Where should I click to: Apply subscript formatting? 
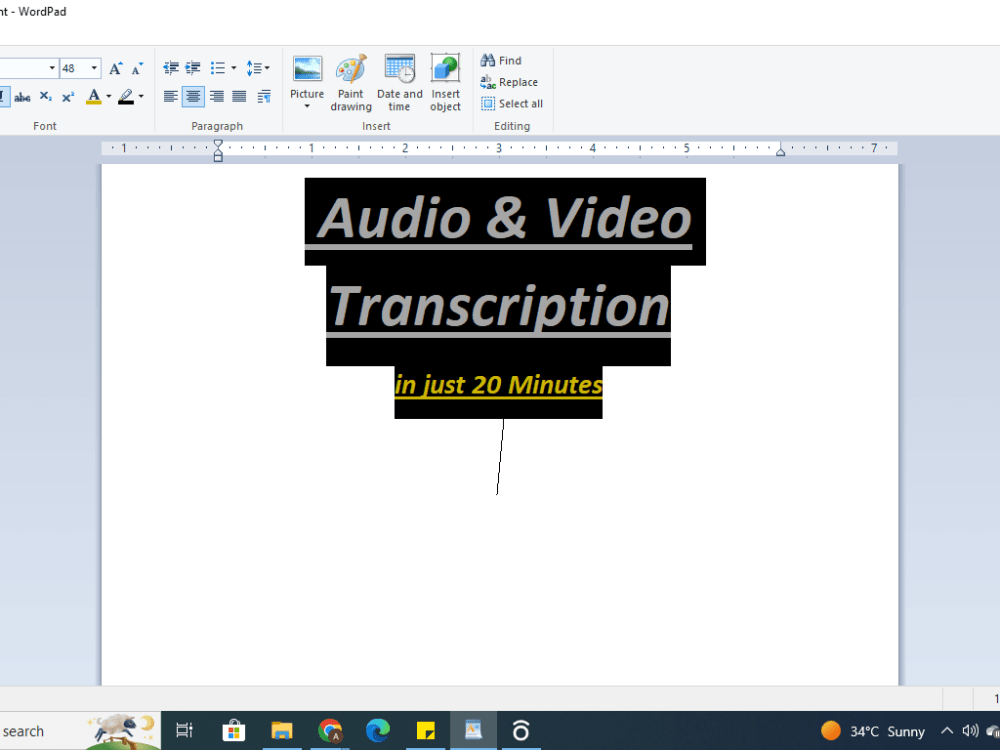pos(45,96)
